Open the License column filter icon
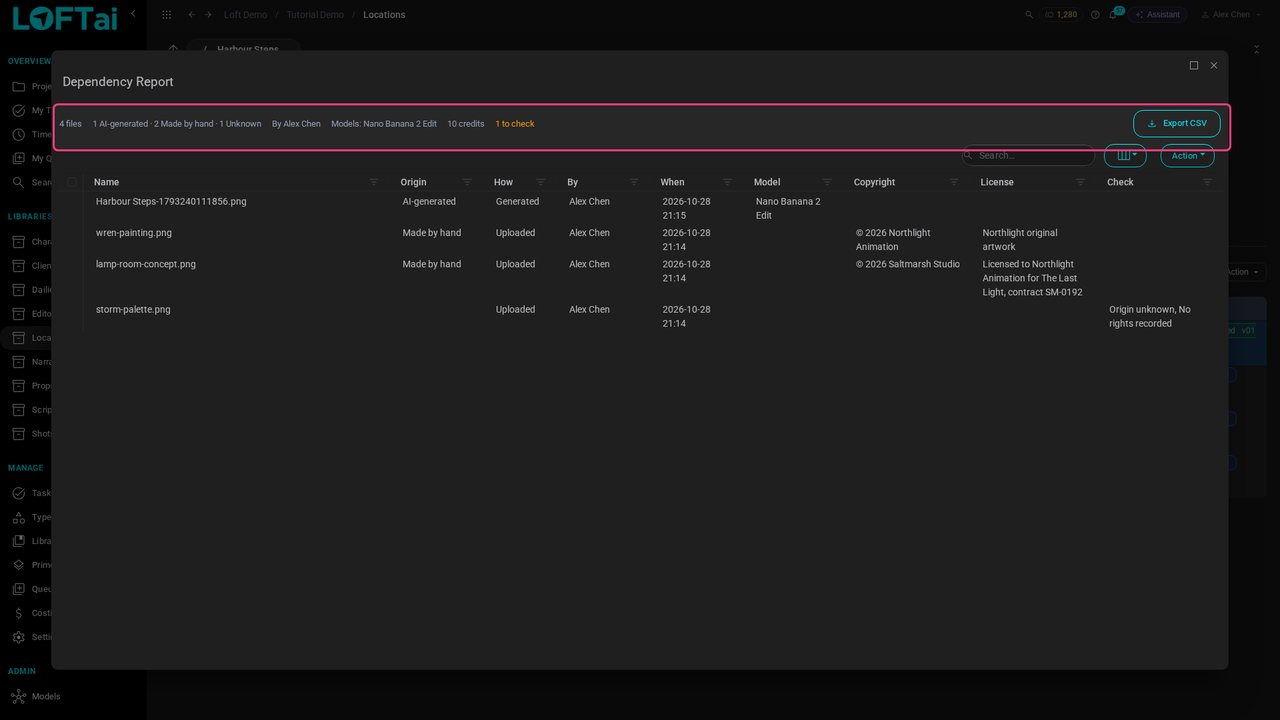 click(x=1080, y=182)
